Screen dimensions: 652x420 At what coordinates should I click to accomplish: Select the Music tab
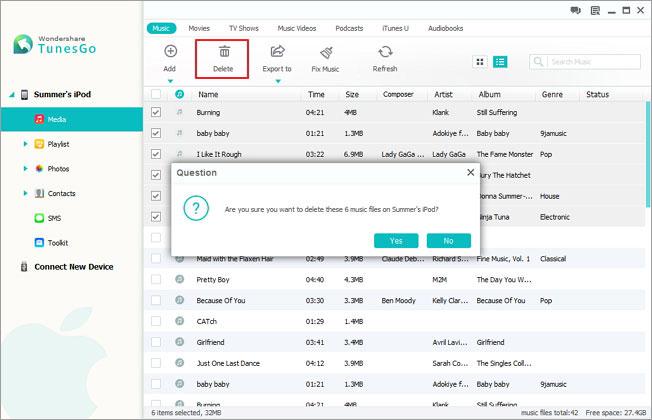161,28
